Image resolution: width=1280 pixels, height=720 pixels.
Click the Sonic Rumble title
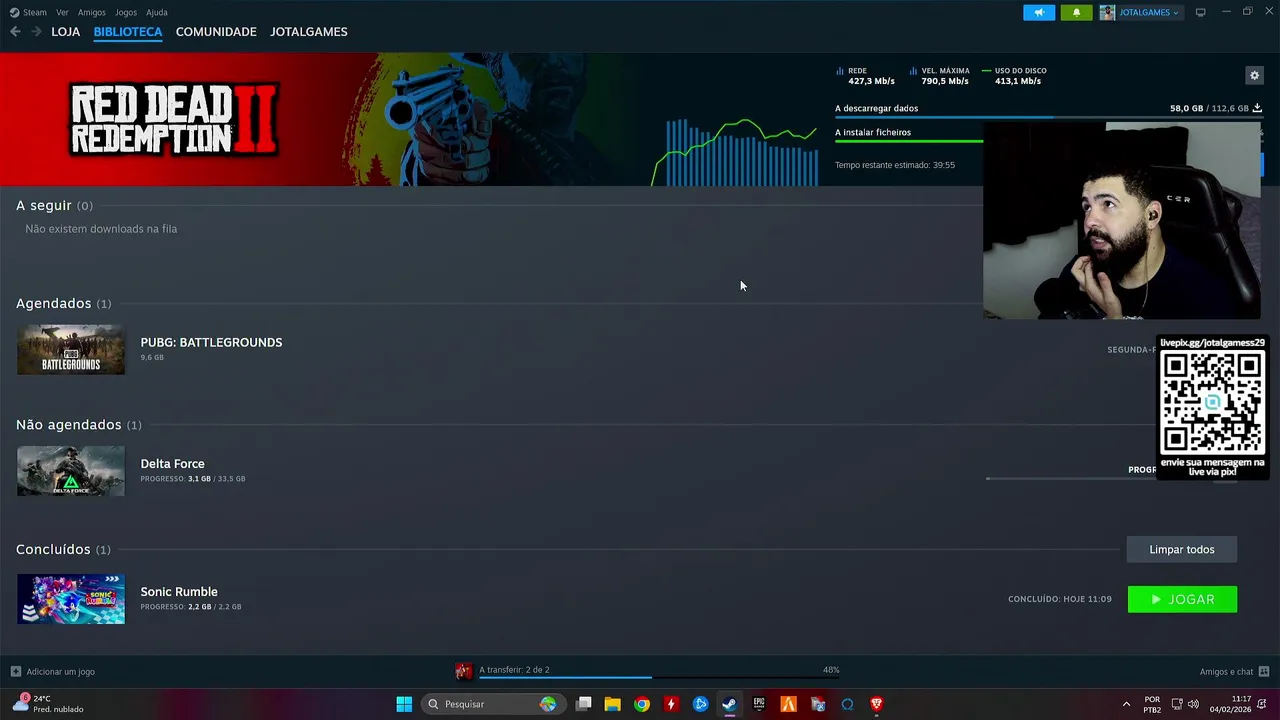click(179, 592)
